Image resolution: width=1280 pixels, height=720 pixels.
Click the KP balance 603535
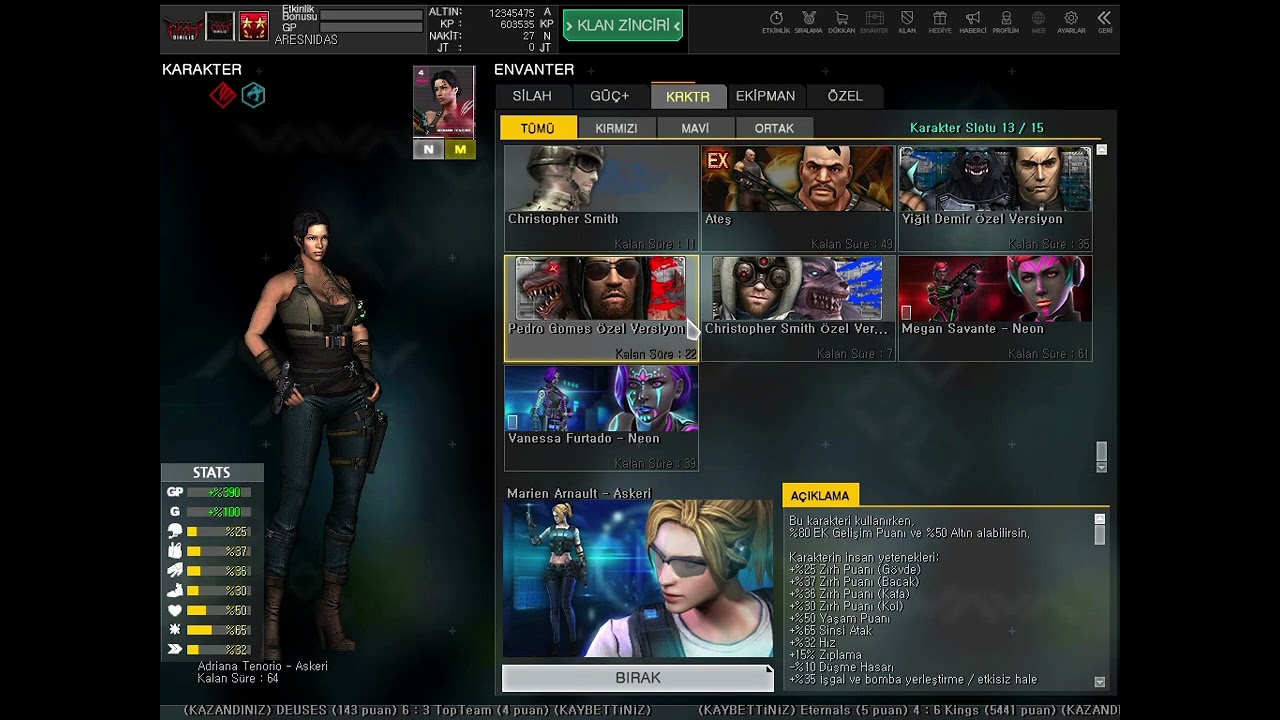pyautogui.click(x=517, y=24)
